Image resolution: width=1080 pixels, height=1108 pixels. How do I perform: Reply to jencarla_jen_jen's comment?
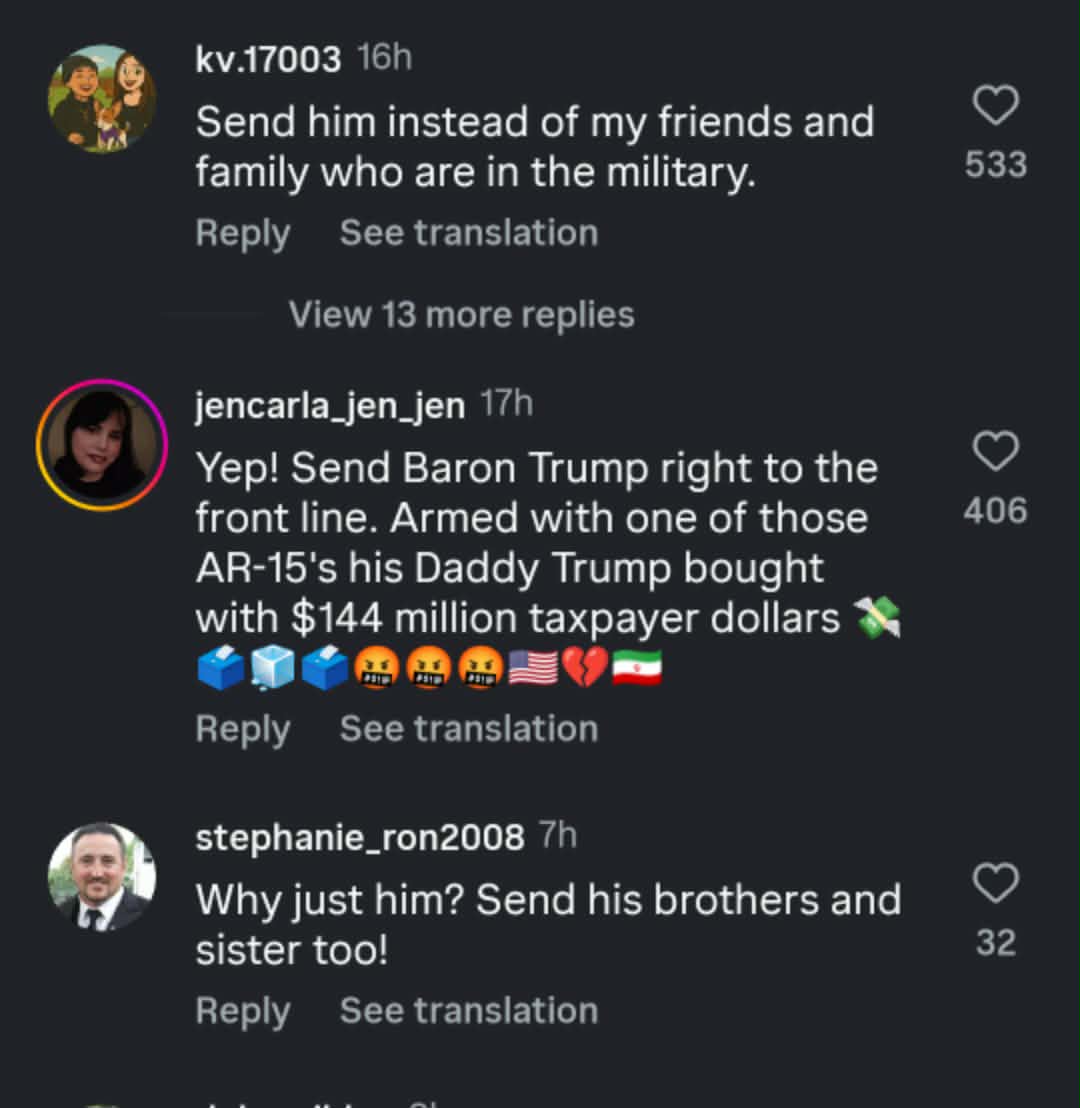tap(242, 729)
